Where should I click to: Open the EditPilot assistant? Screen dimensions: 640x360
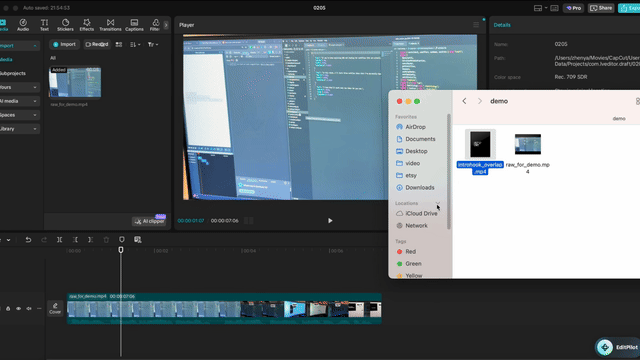click(x=617, y=347)
